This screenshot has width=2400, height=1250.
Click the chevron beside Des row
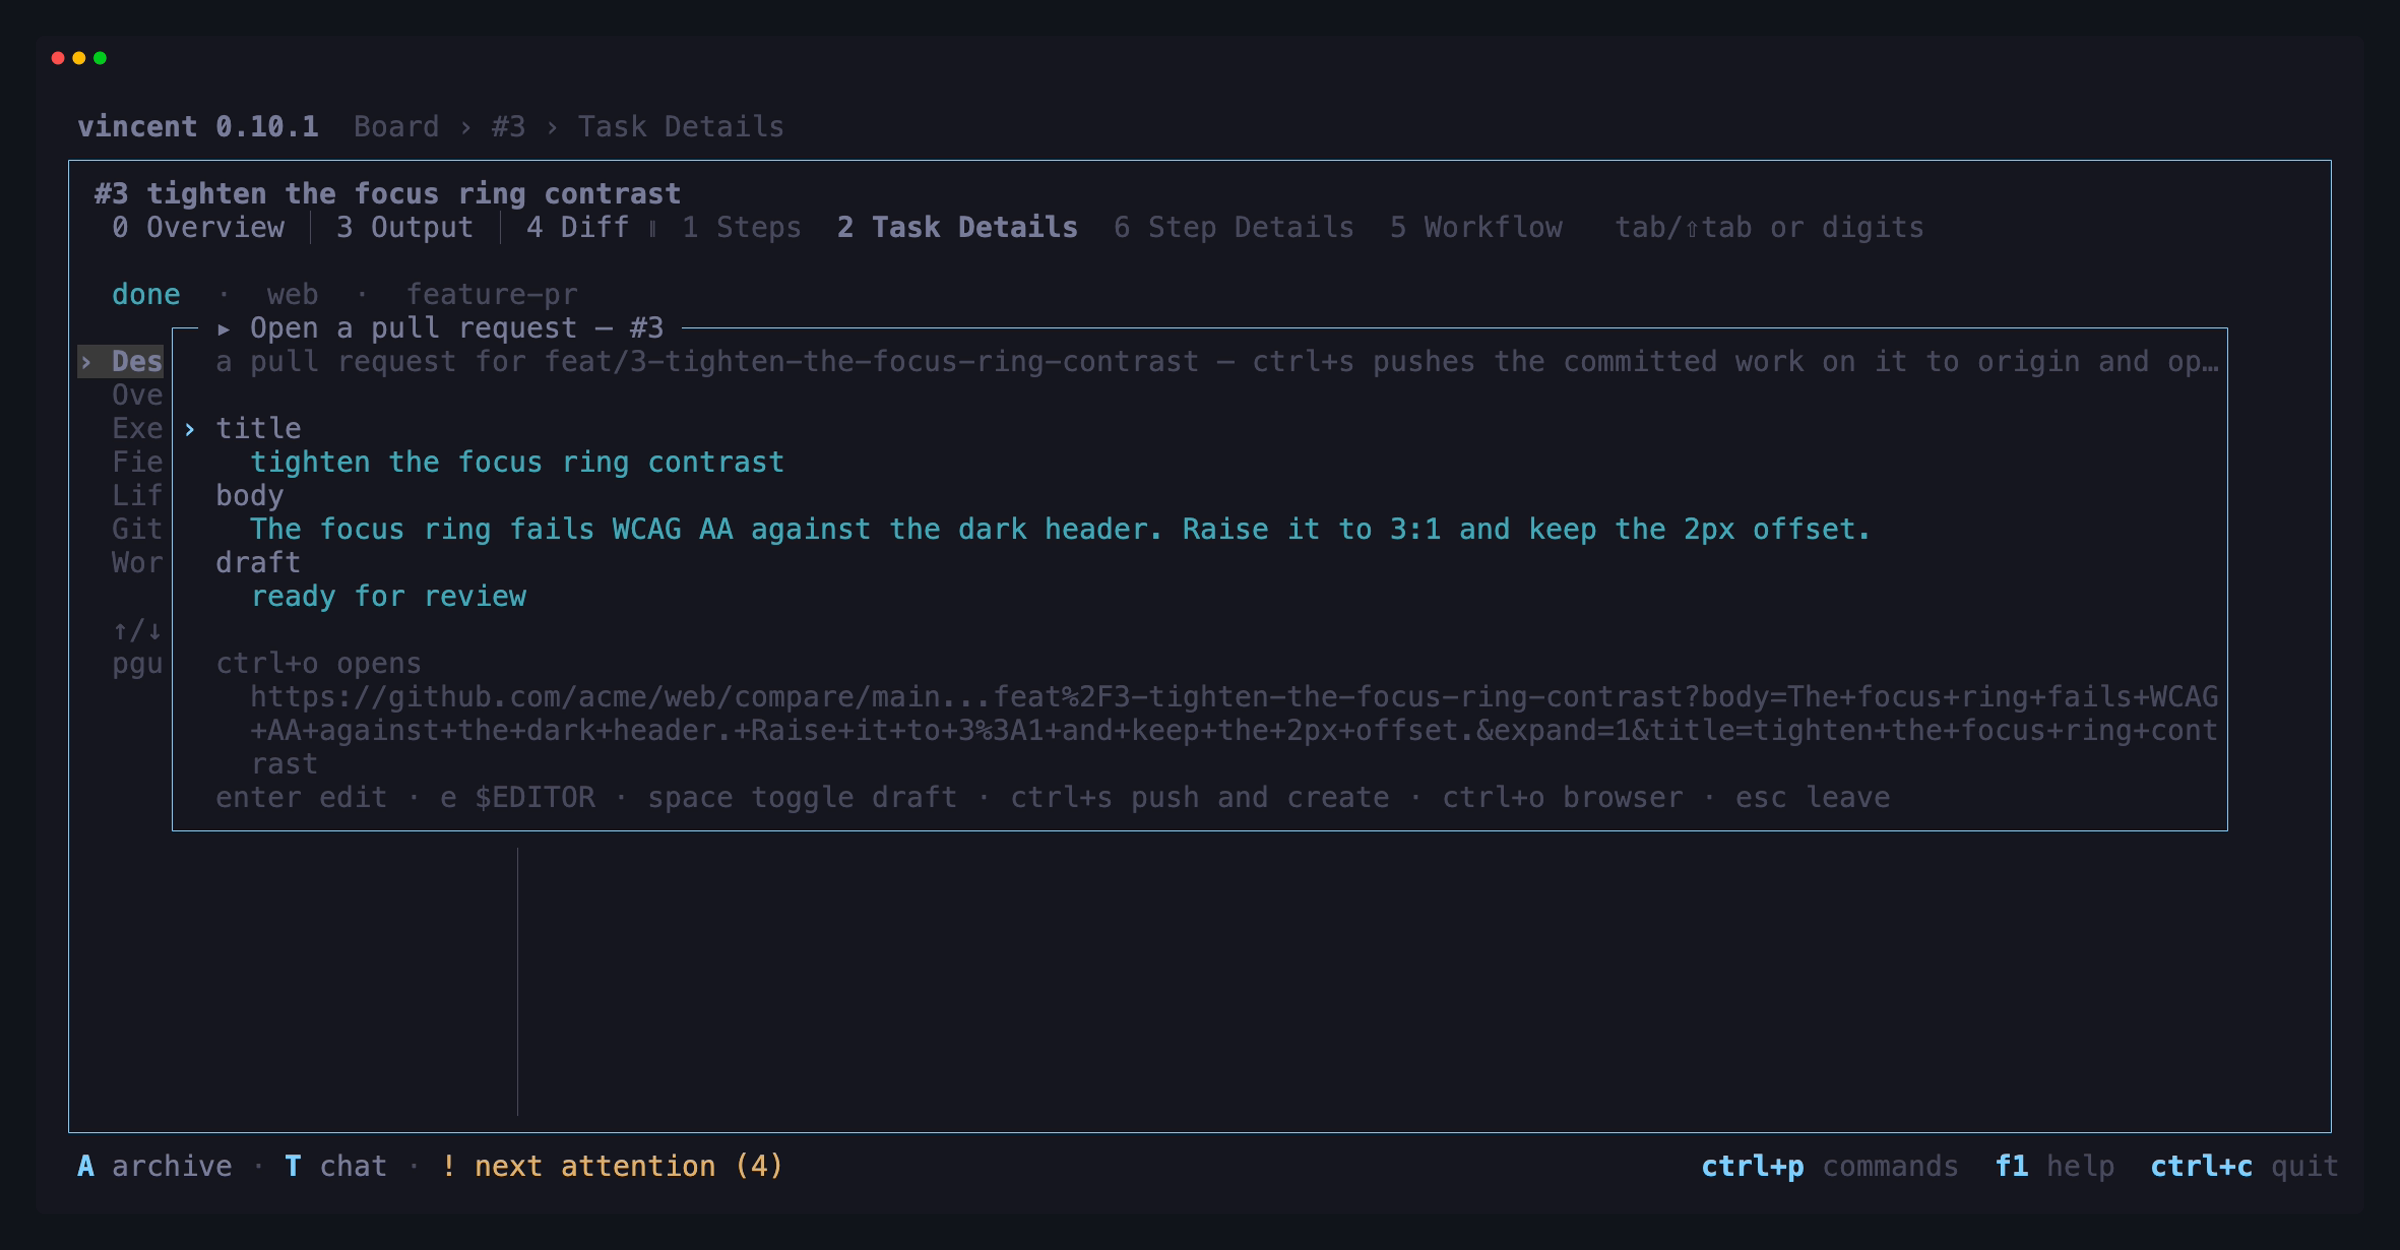coord(87,362)
